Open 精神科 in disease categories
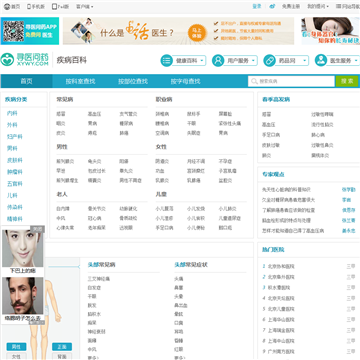 point(15,219)
